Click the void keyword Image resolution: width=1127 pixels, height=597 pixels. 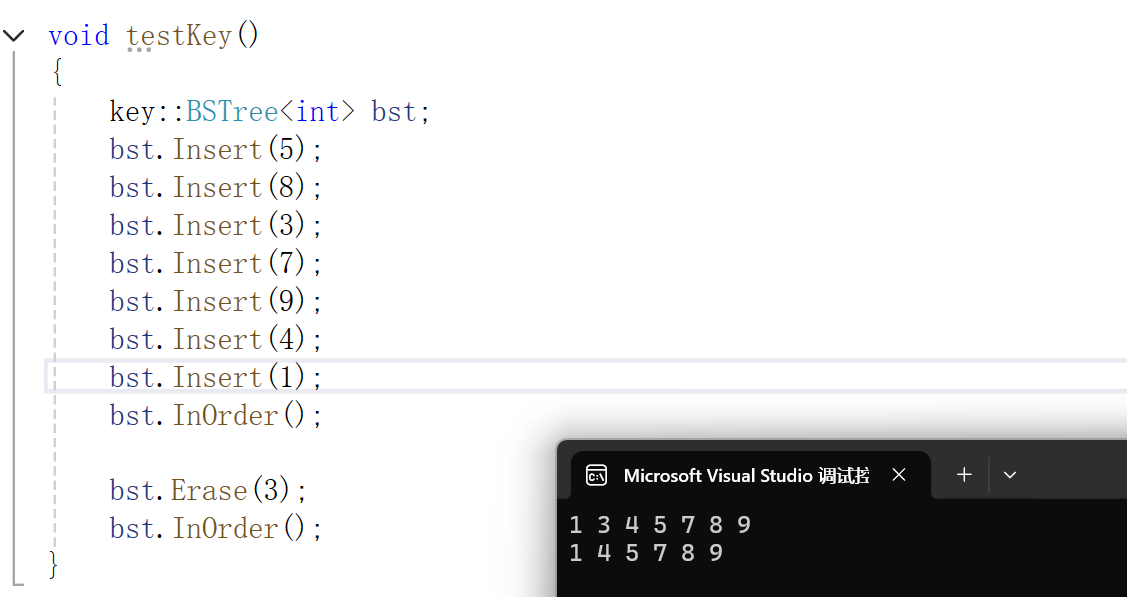79,35
